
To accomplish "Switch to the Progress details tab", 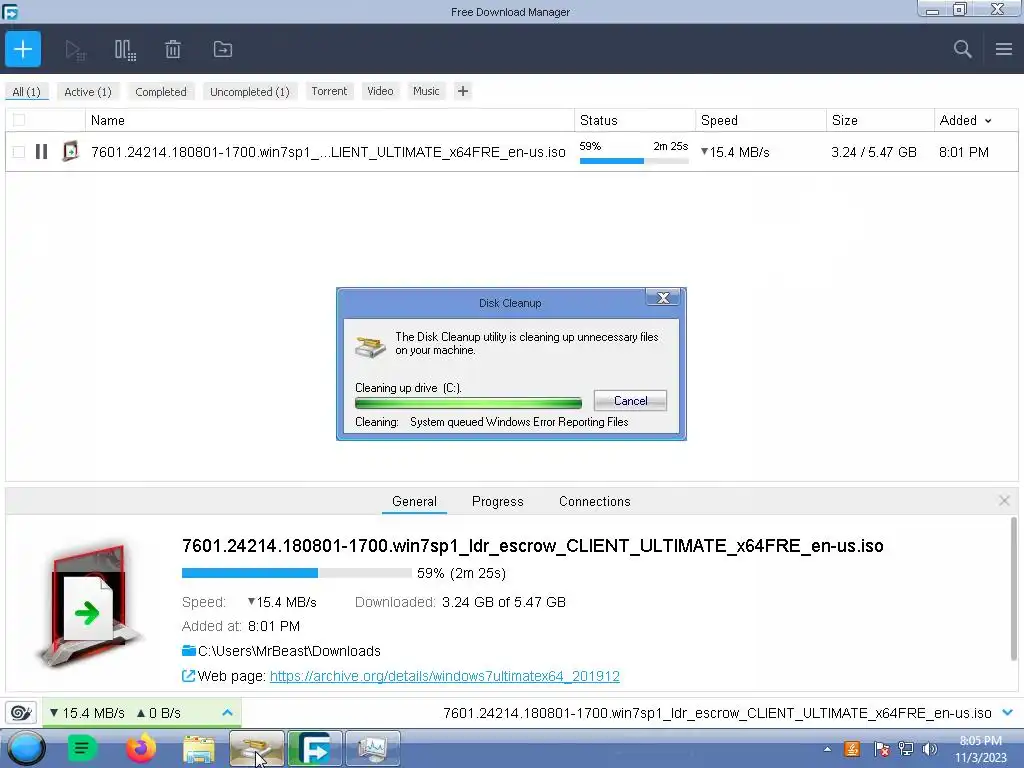I will point(498,502).
